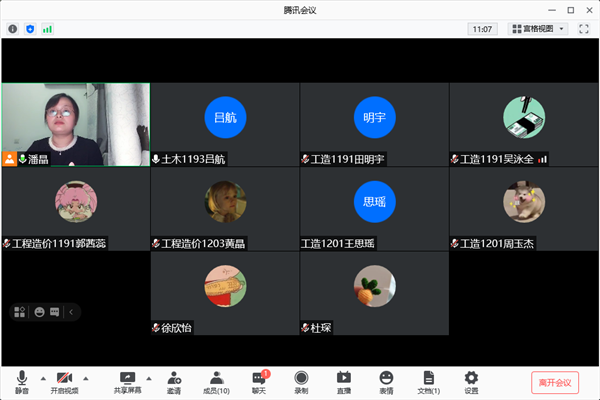This screenshot has height=400, width=600.
Task: Toggle microphone with the 静音 button
Action: click(x=21, y=380)
